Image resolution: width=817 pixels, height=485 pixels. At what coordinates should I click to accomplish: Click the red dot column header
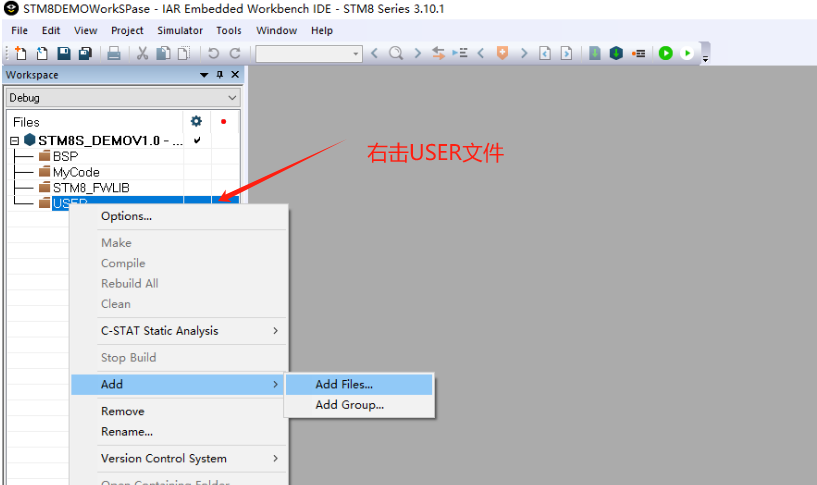pos(224,121)
